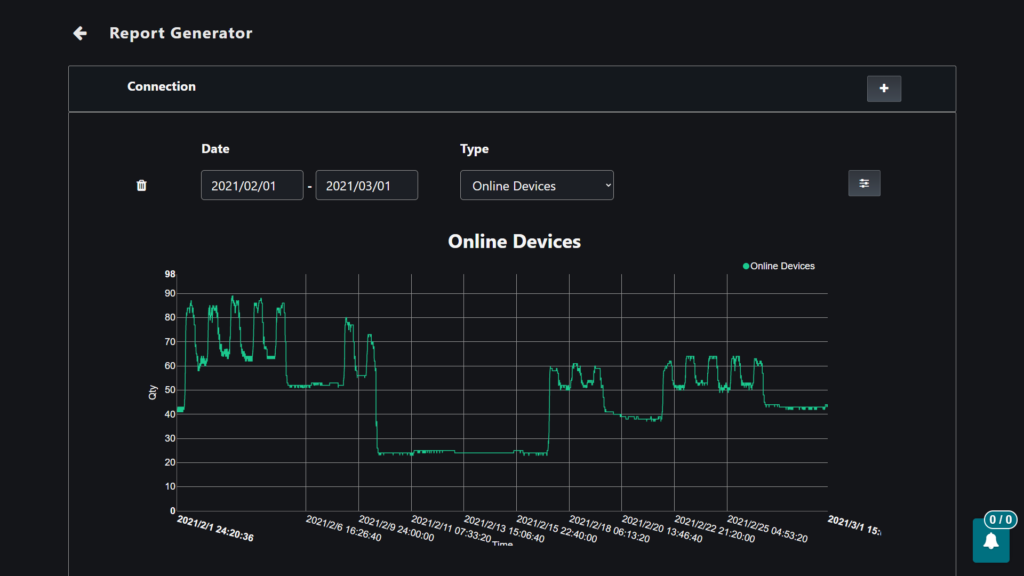Open notifications bell icon

click(x=991, y=541)
